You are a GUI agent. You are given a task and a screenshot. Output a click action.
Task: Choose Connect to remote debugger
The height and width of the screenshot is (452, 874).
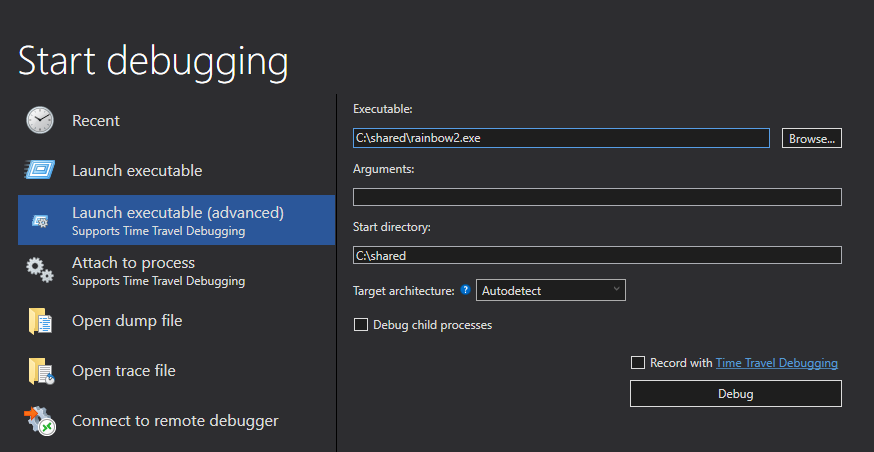coord(176,421)
